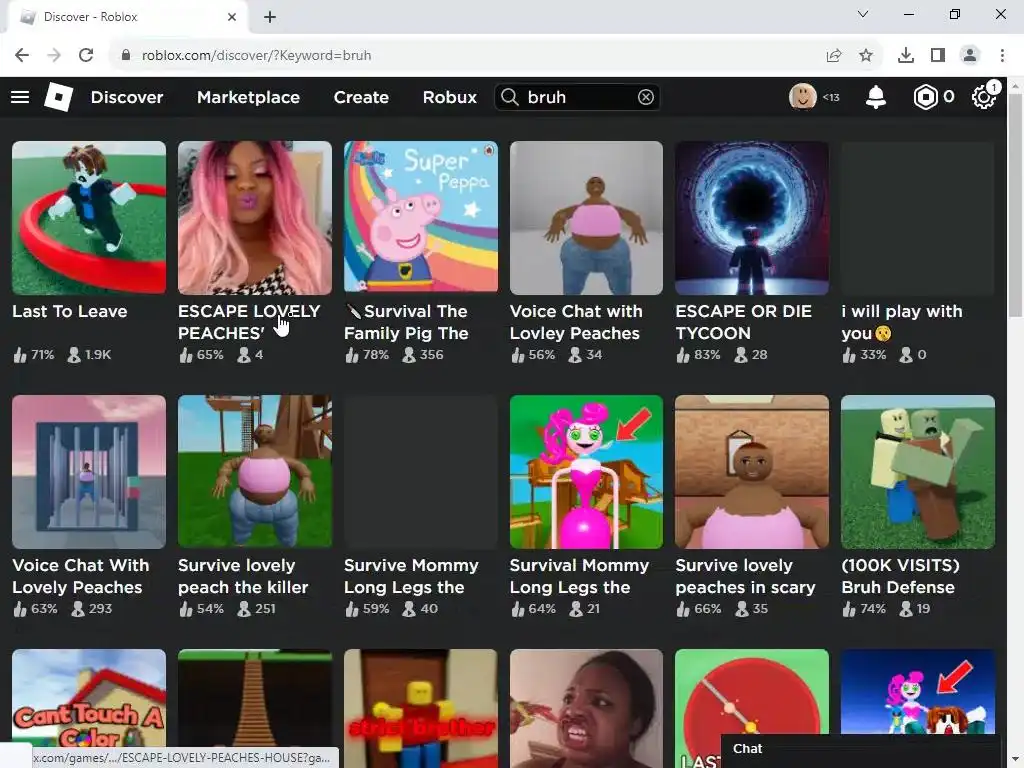Open ESCAPE OR DIE TYCOON thumbnail
Screen dimensions: 1024x768
pyautogui.click(x=752, y=217)
